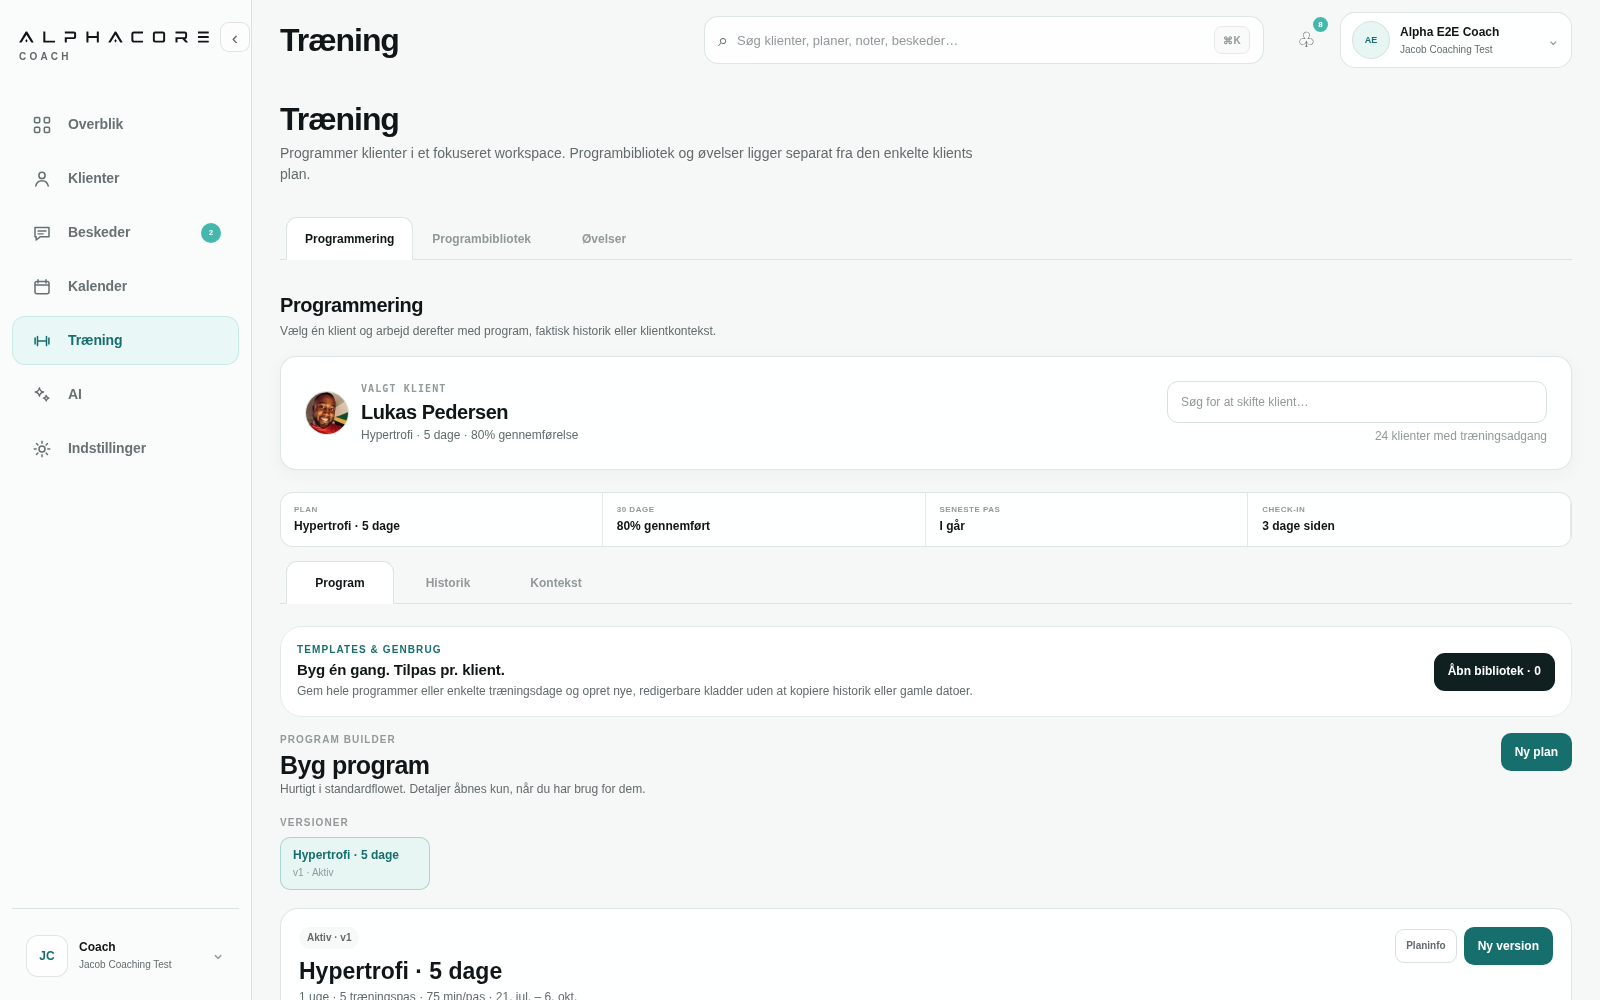Image resolution: width=1600 pixels, height=1000 pixels.
Task: Click the Beskeder chat bubble icon
Action: tap(42, 233)
